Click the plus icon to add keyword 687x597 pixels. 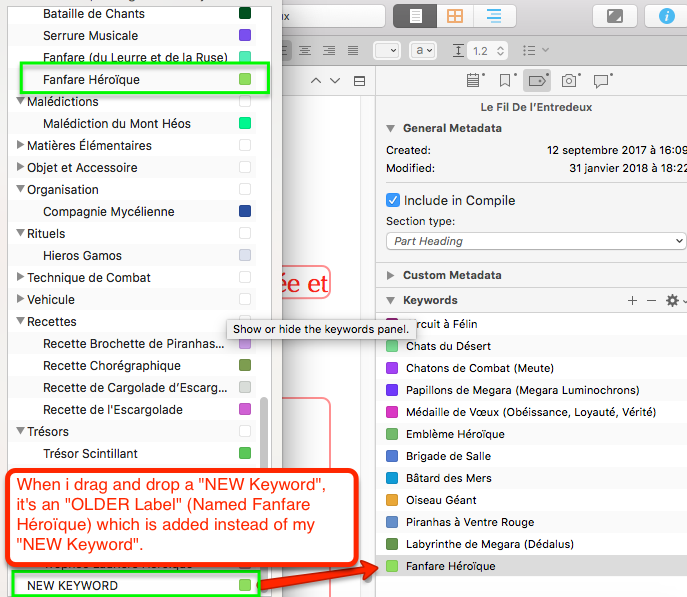click(x=631, y=300)
